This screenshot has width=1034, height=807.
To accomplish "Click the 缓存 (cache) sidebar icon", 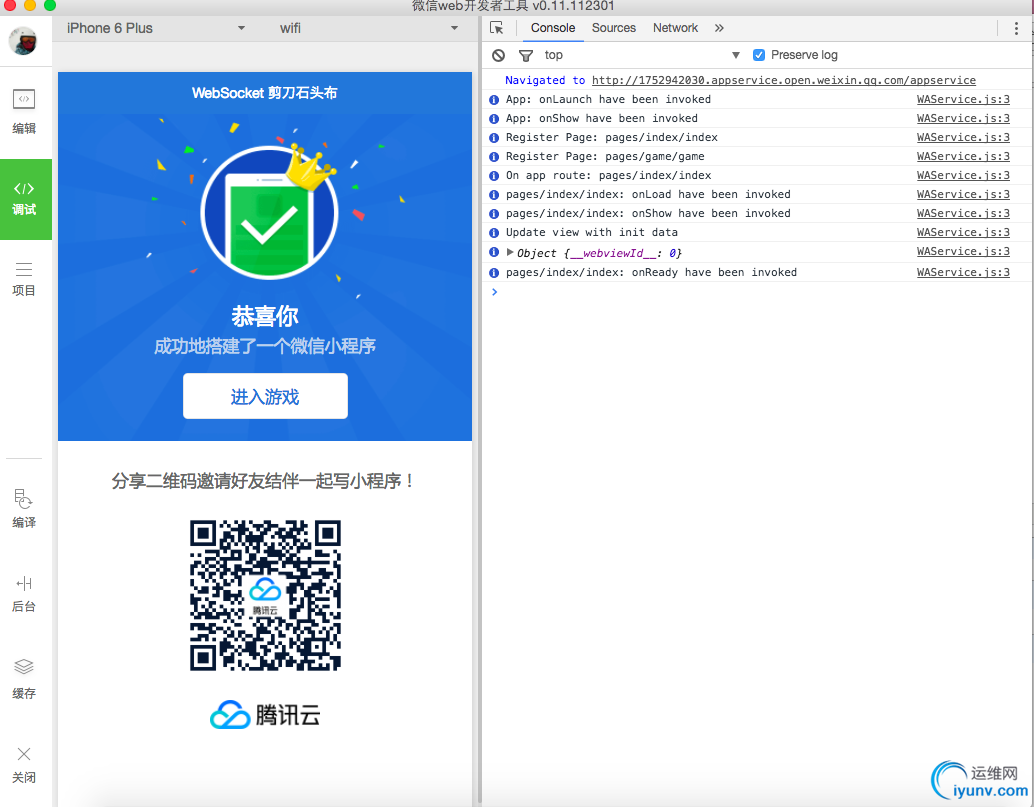I will (x=24, y=678).
